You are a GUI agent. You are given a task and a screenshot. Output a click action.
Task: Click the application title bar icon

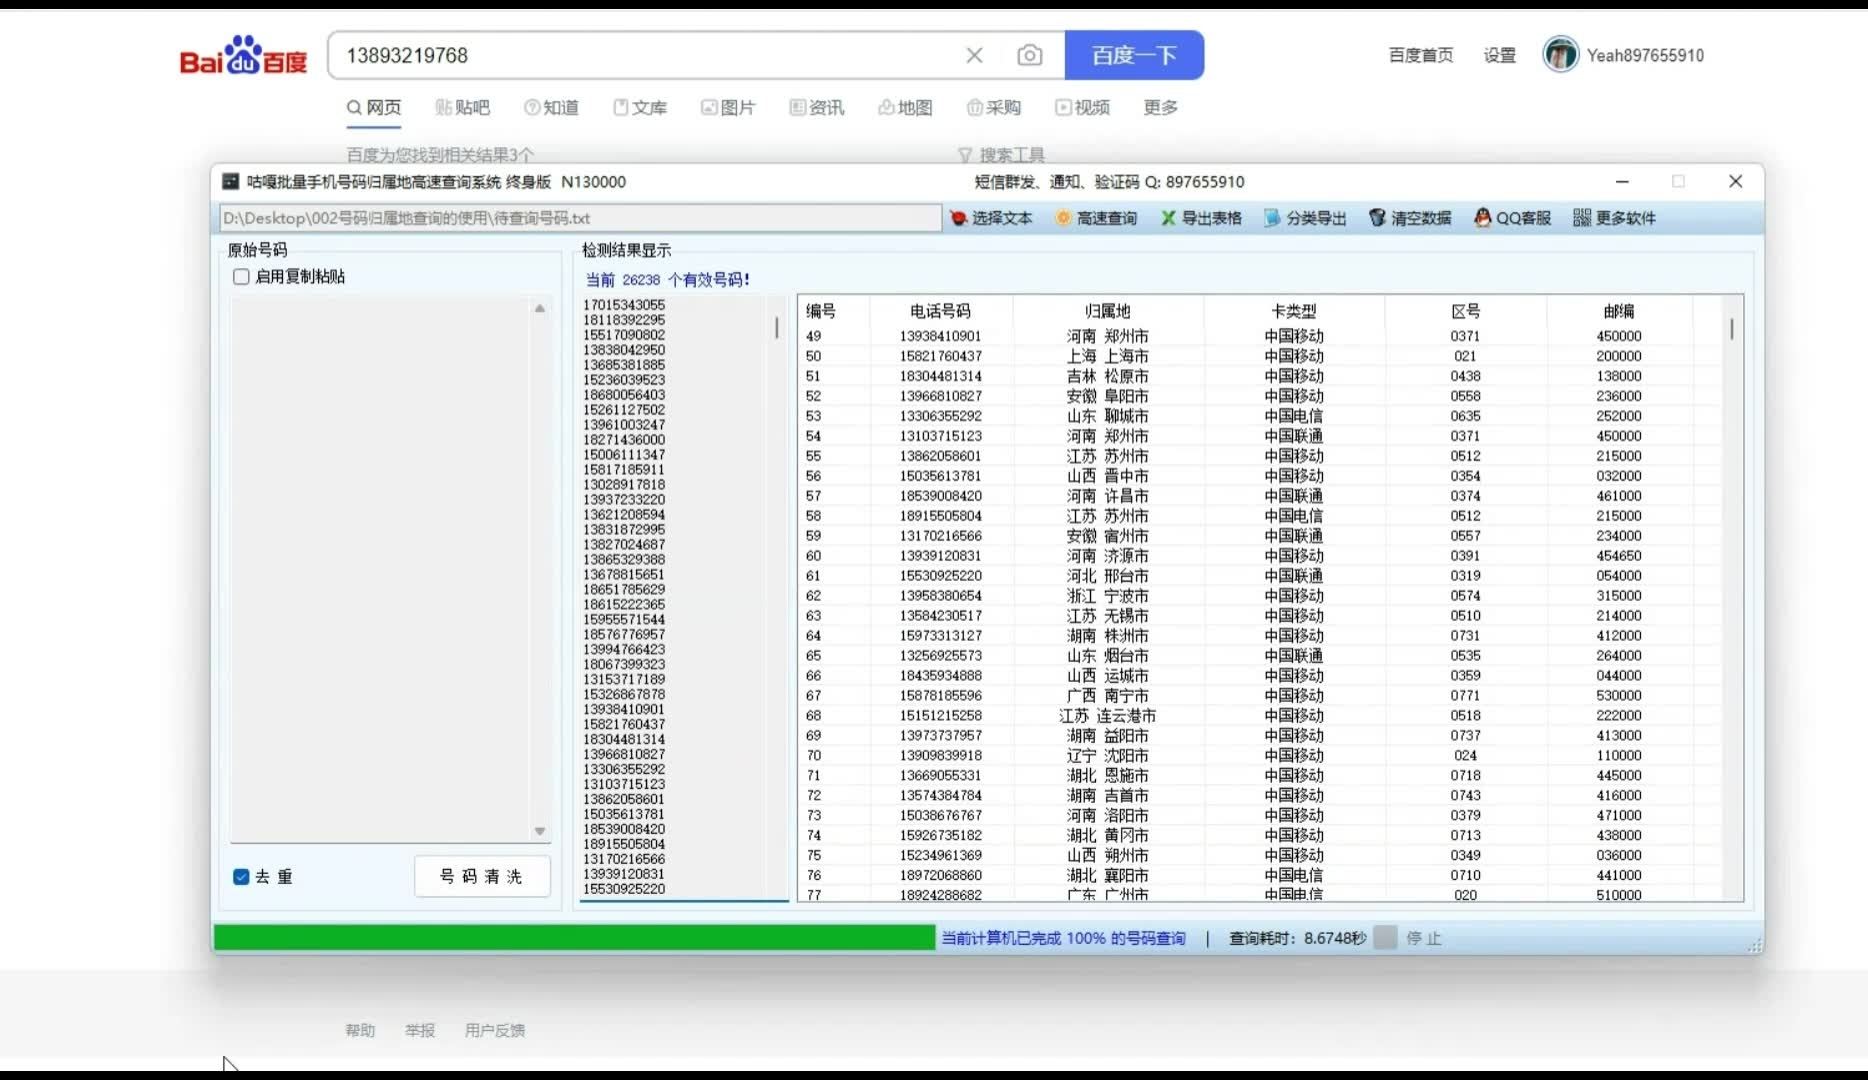click(x=230, y=181)
